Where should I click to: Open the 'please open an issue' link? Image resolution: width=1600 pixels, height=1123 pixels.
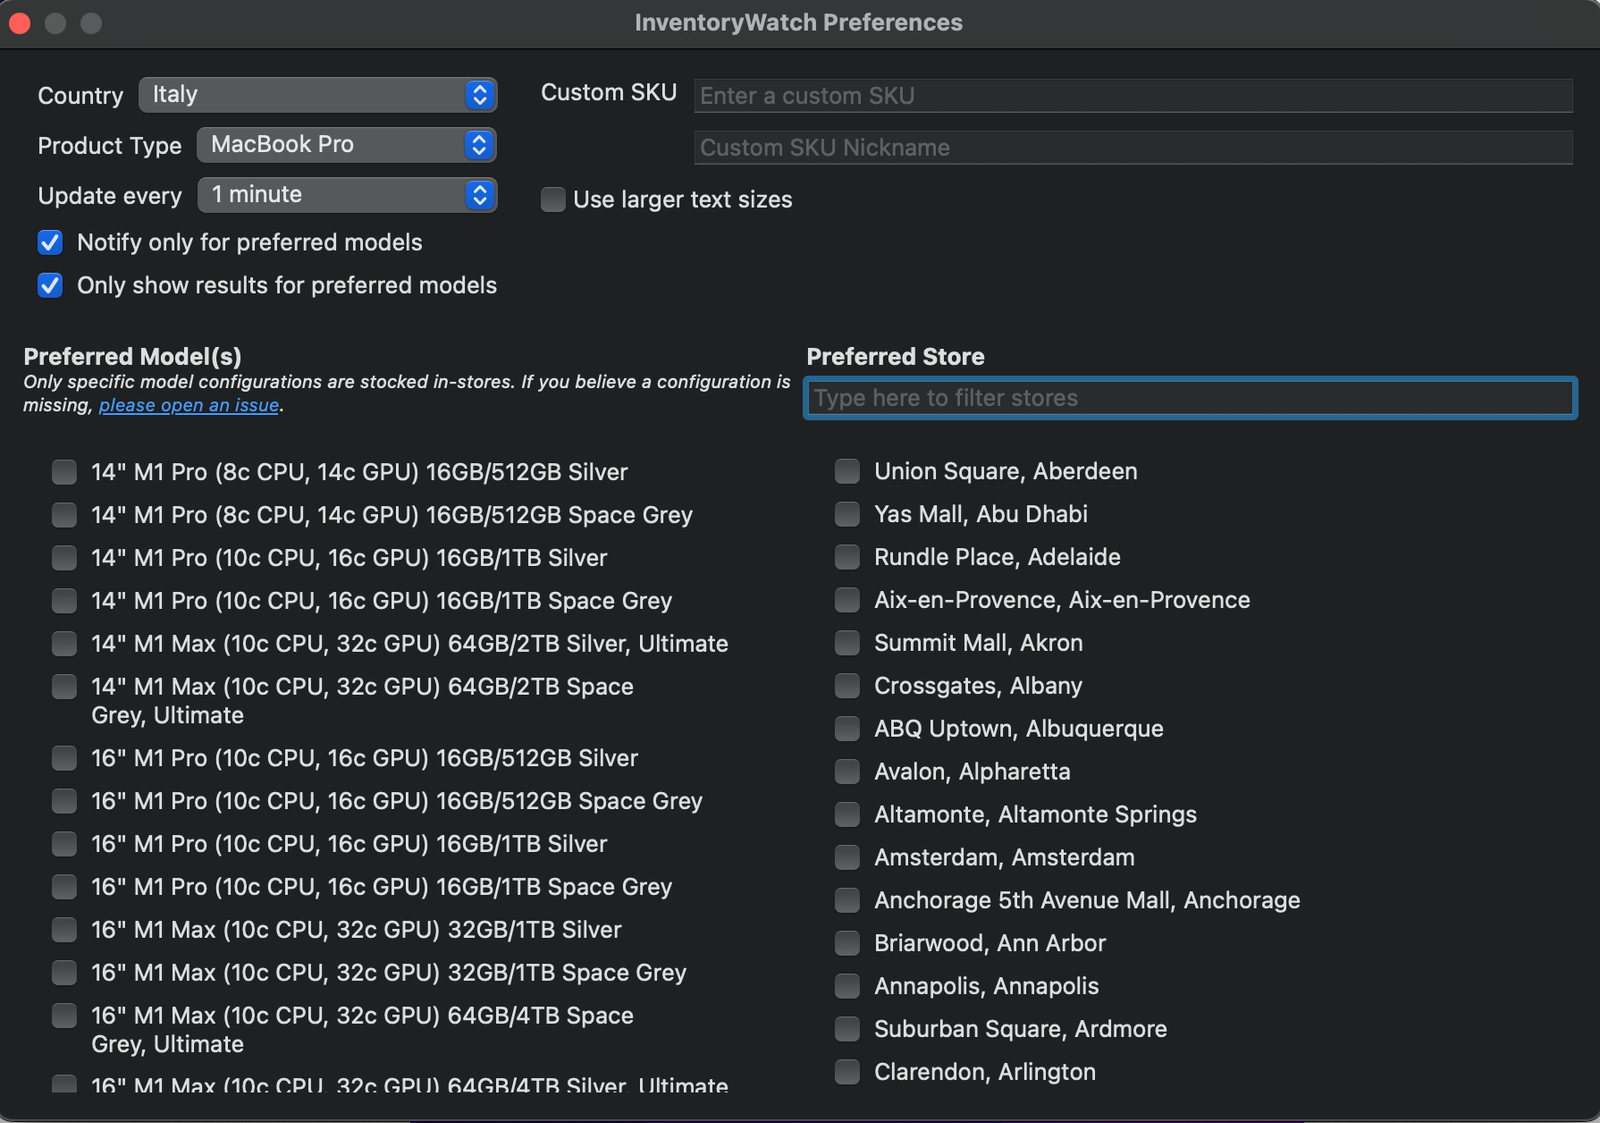click(189, 405)
